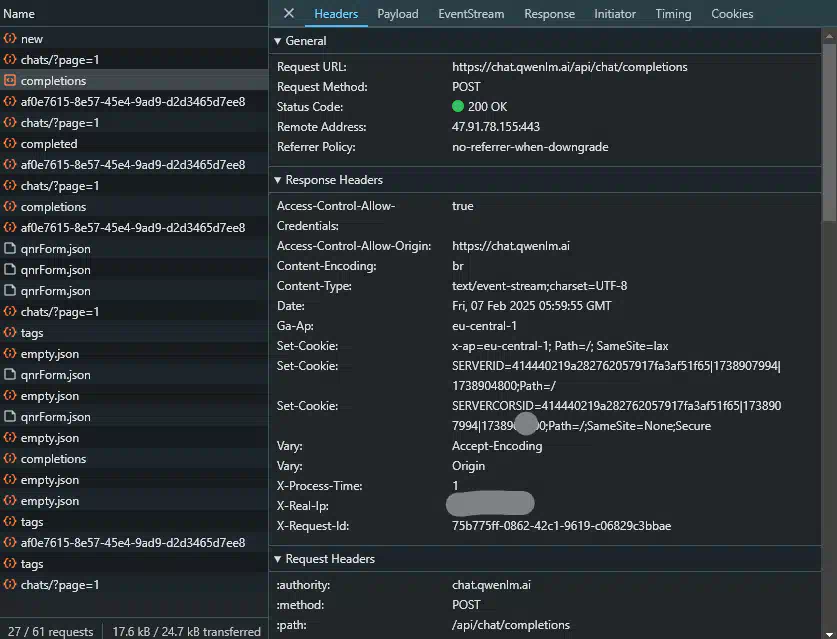The width and height of the screenshot is (837, 639).
Task: Collapse the Request Headers section
Action: click(278, 559)
